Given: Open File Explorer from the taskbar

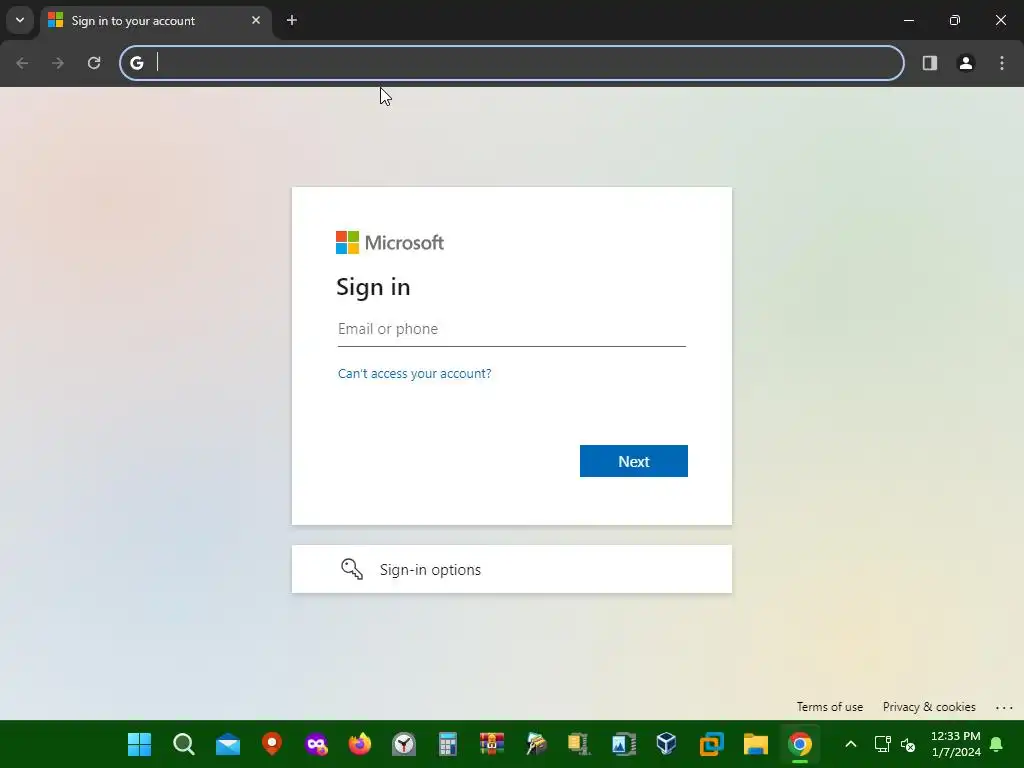Looking at the screenshot, I should click(x=756, y=744).
